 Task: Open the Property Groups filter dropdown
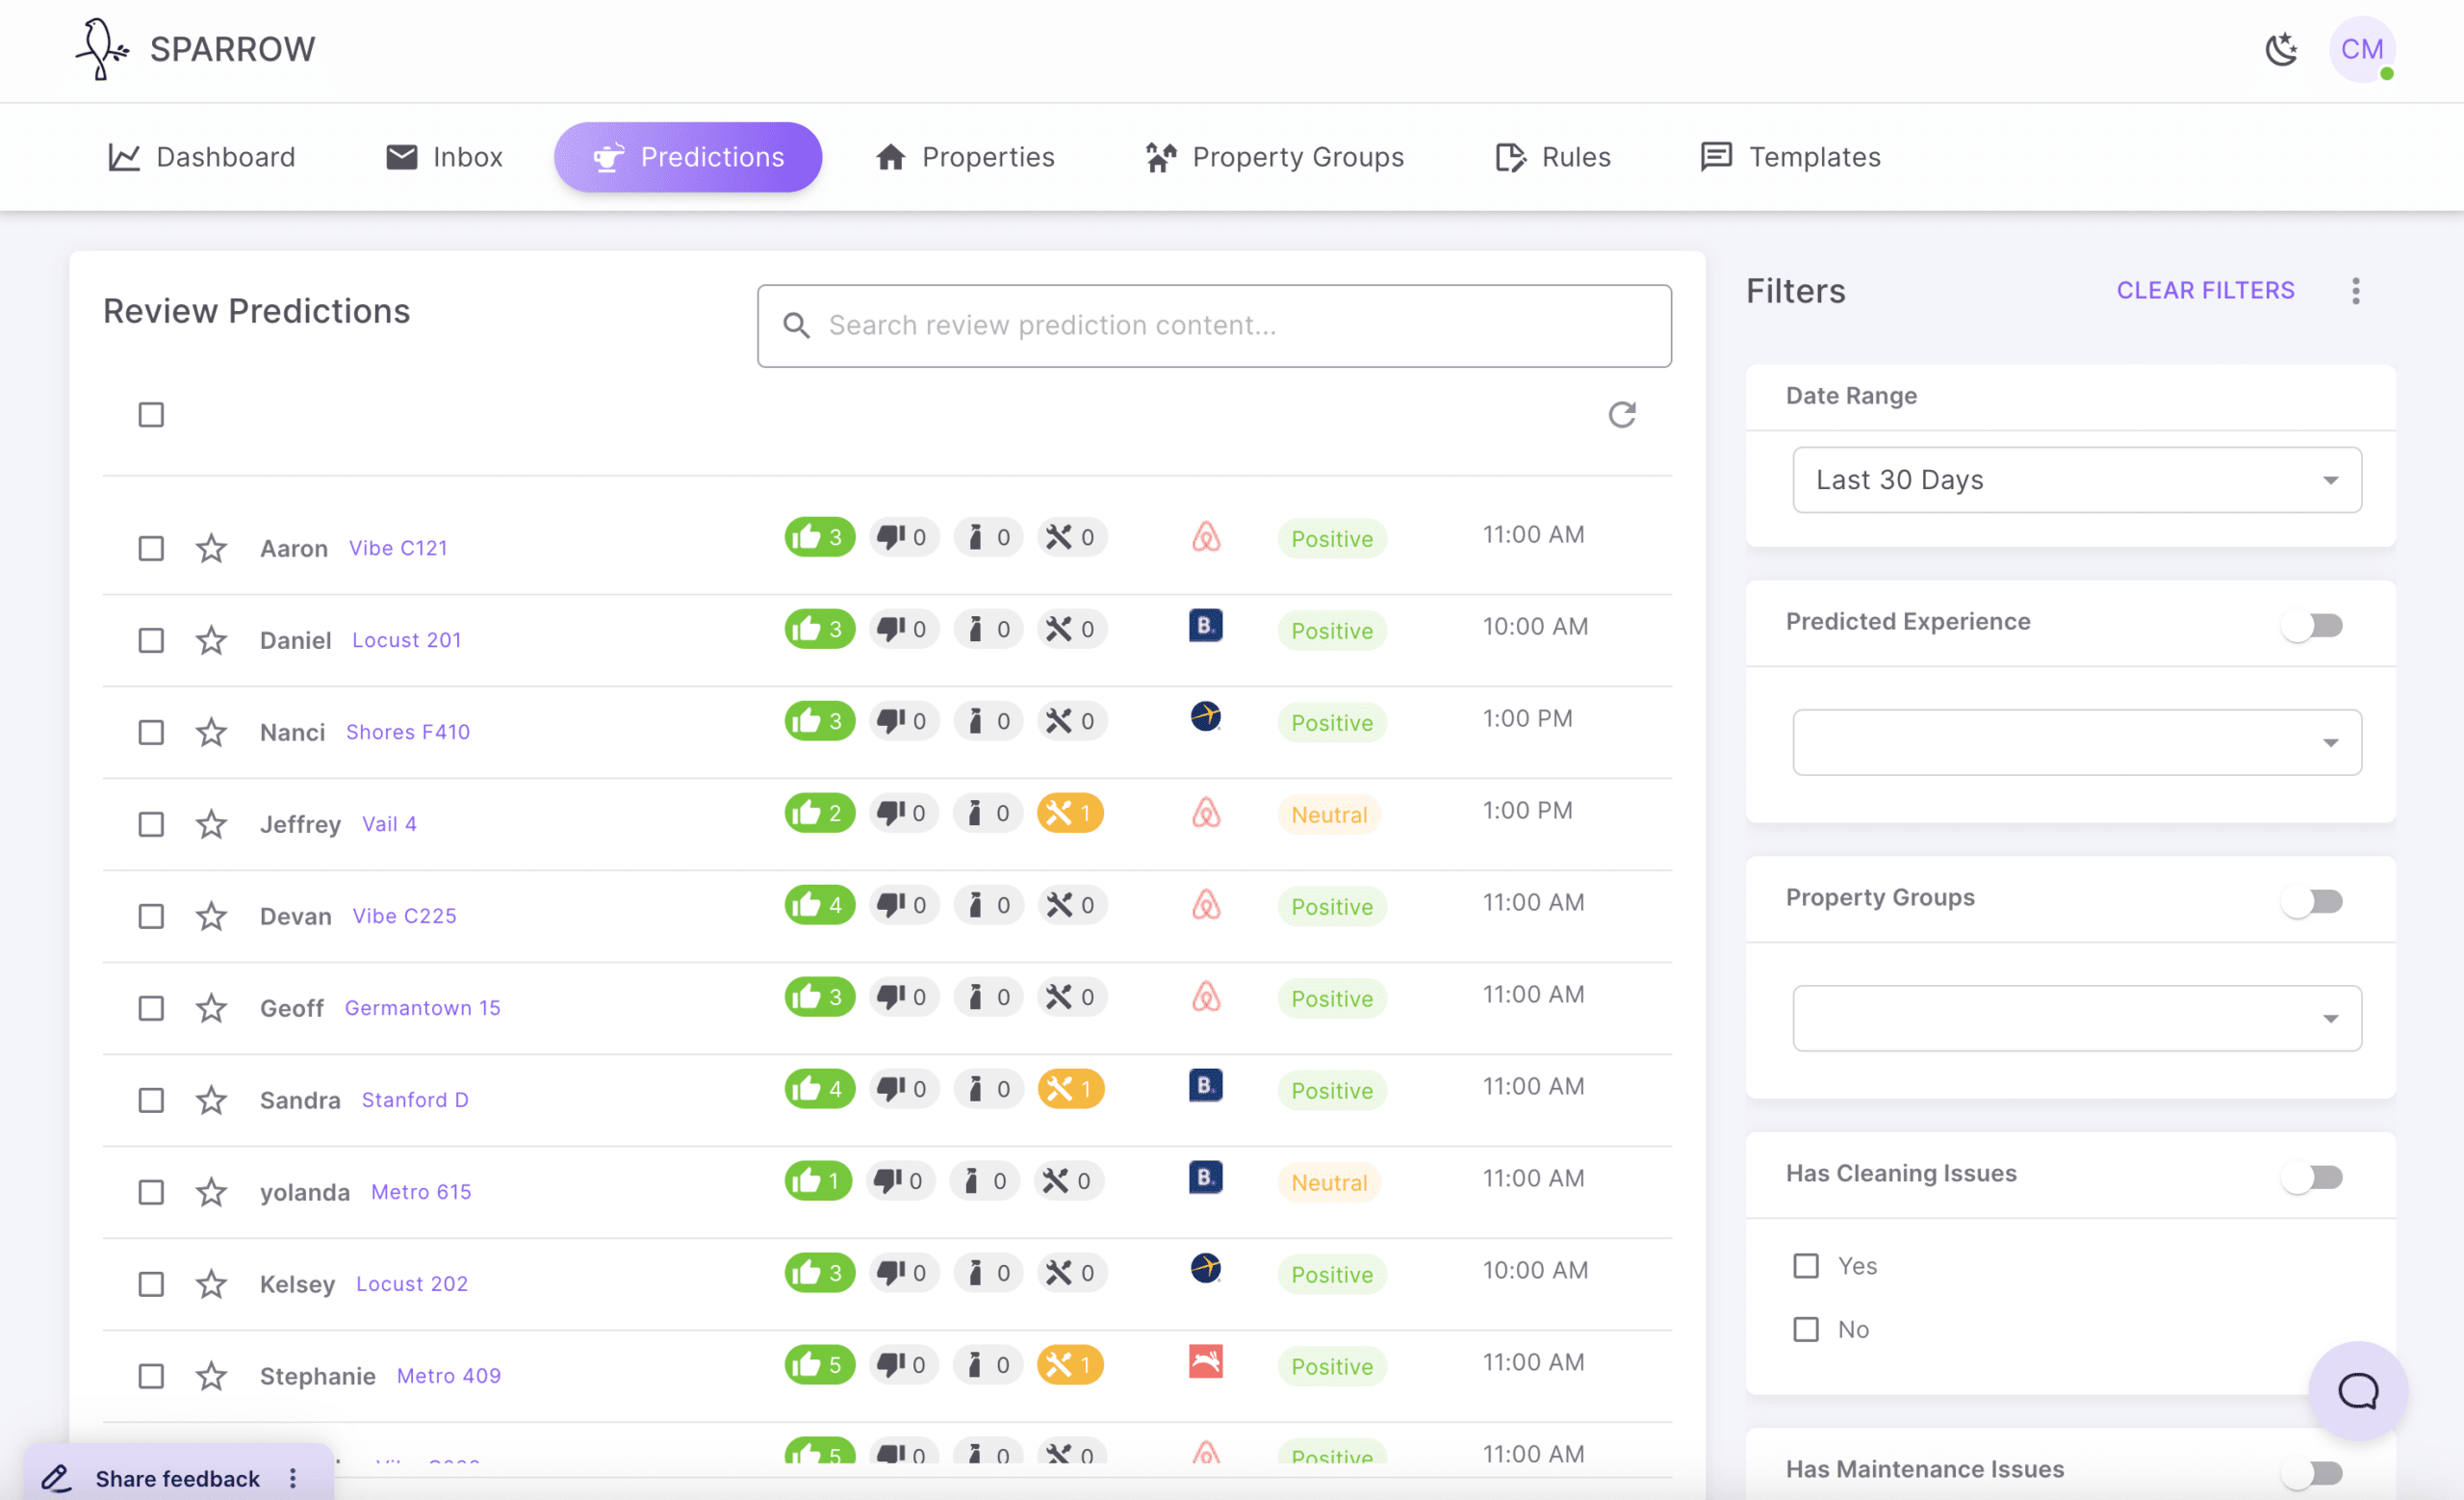(x=2077, y=1018)
